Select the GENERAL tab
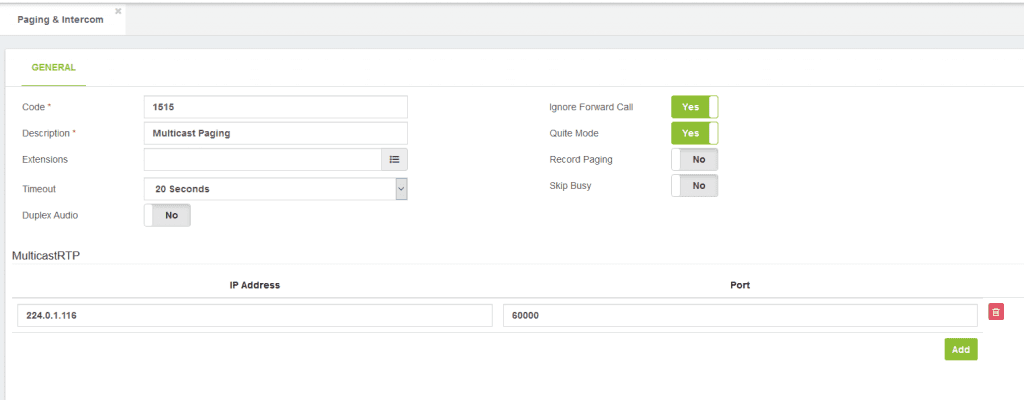This screenshot has height=400, width=1024. 54,67
